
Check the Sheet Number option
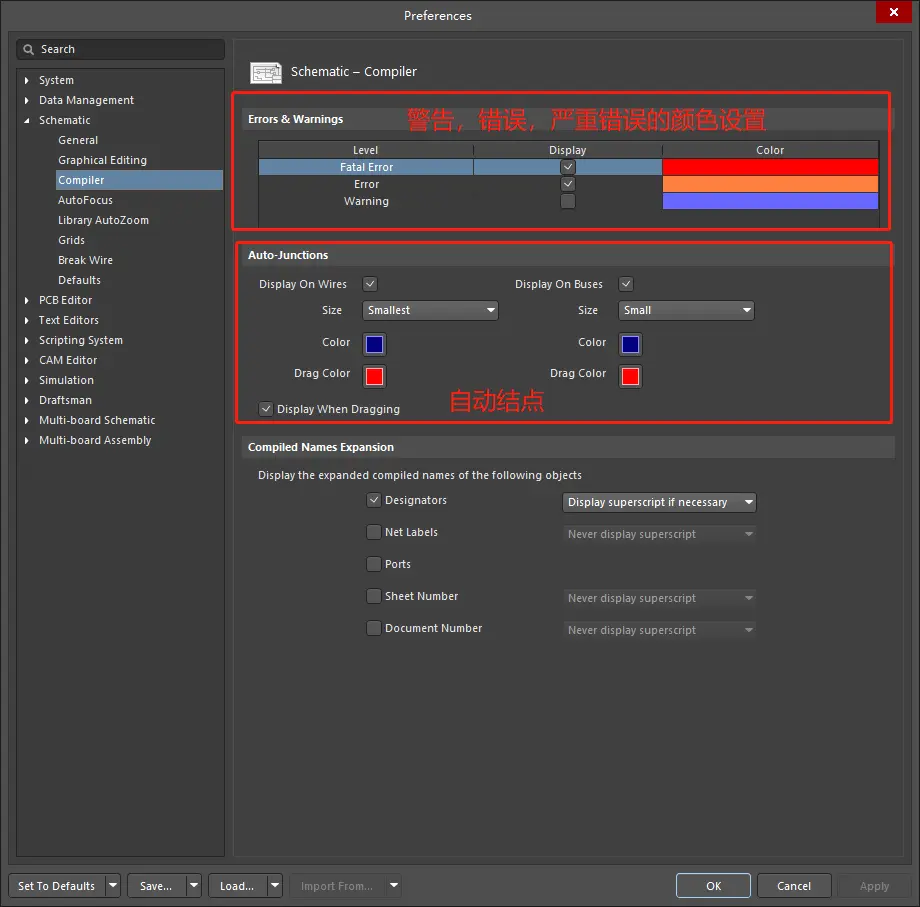point(374,596)
